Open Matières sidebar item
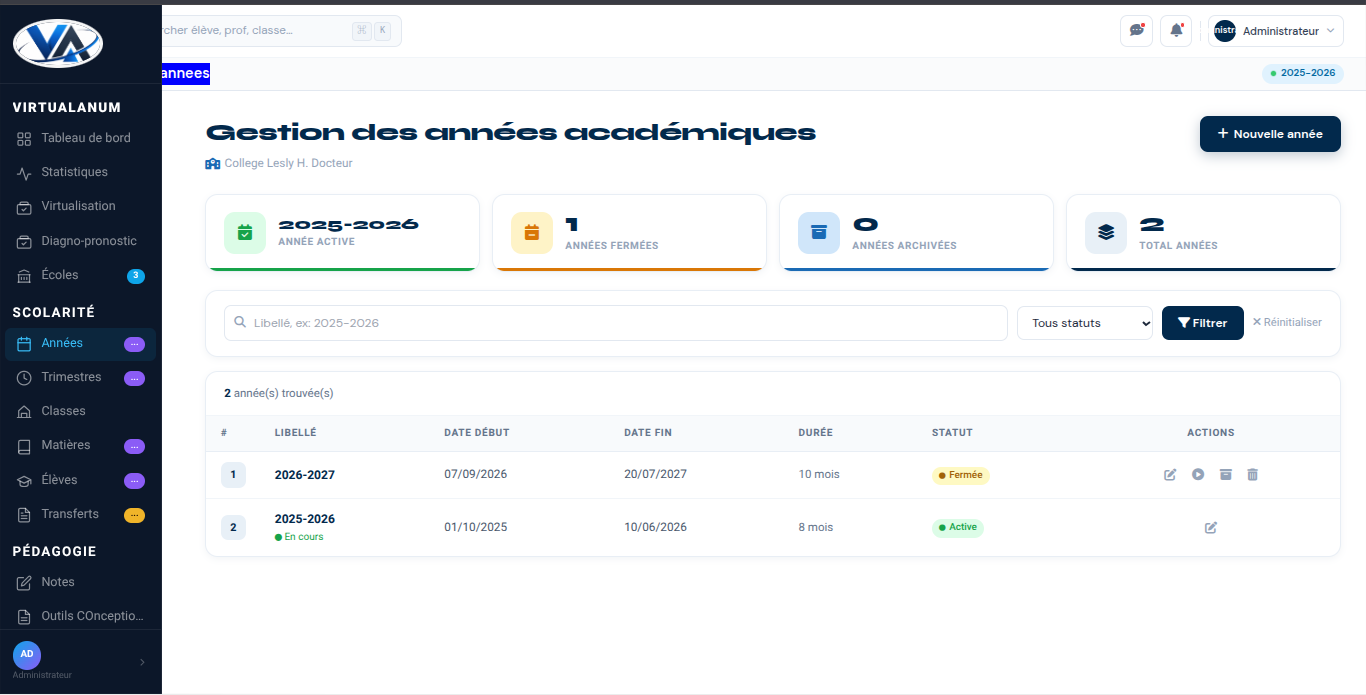Image resolution: width=1366 pixels, height=695 pixels. 81,445
